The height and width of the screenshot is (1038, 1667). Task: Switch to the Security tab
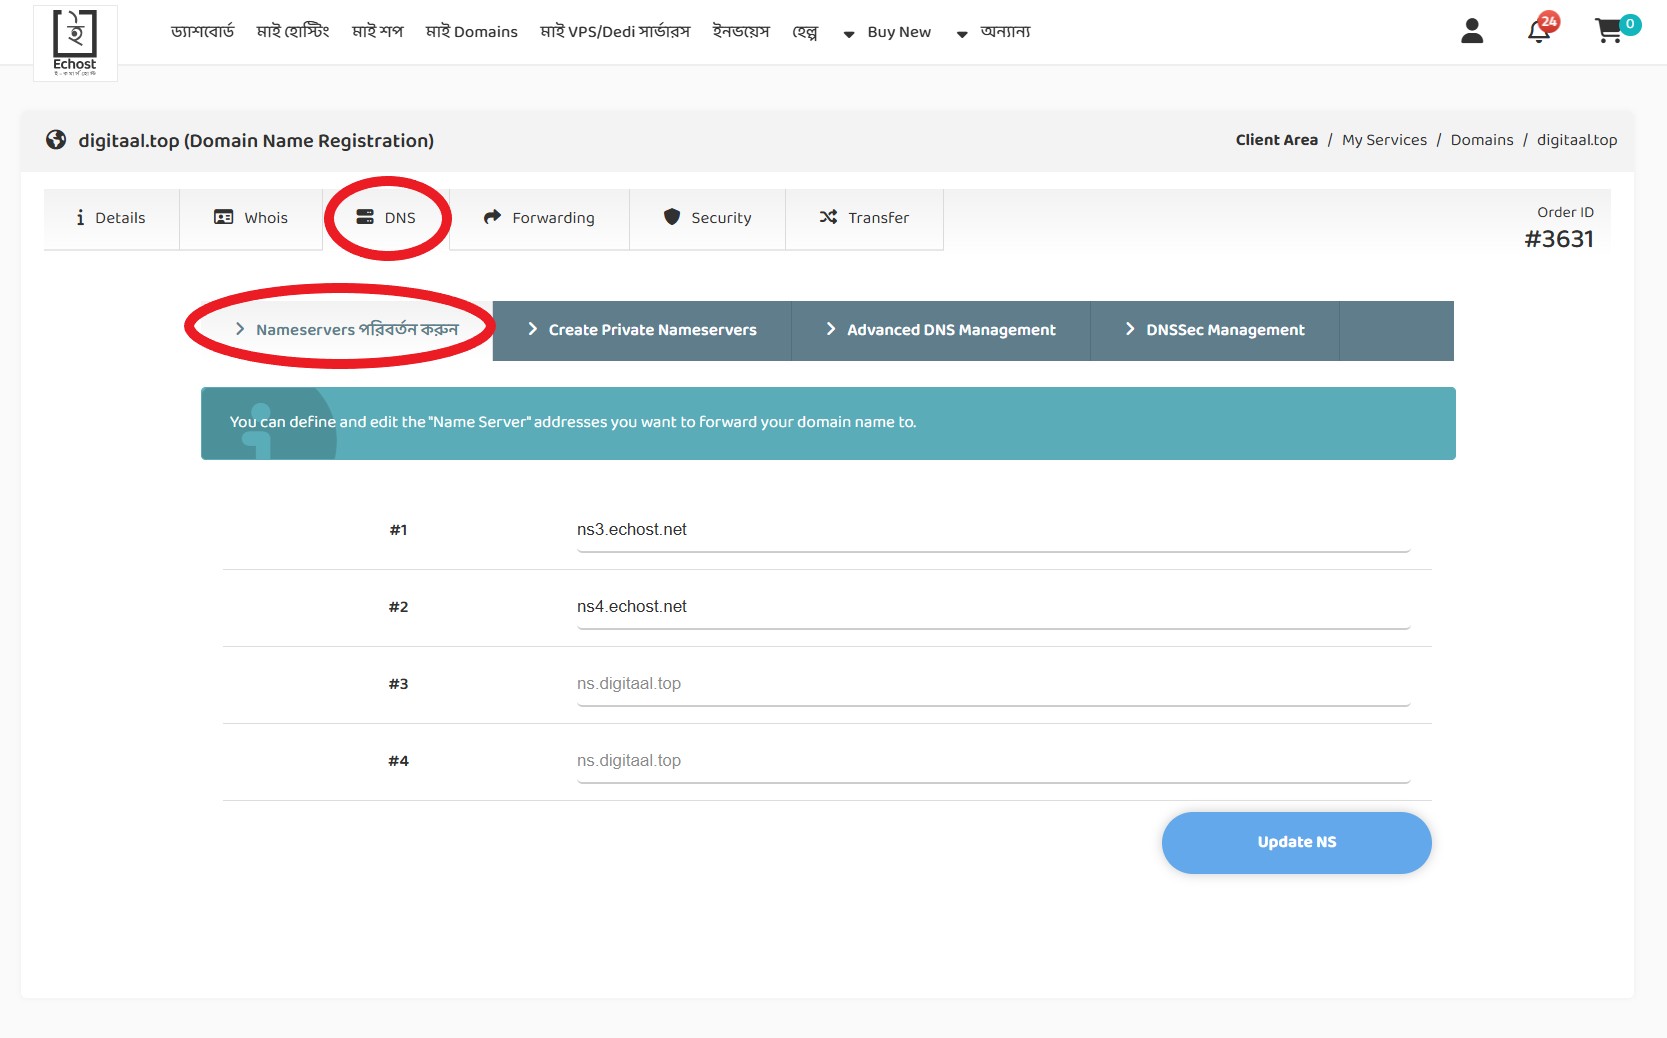[707, 218]
